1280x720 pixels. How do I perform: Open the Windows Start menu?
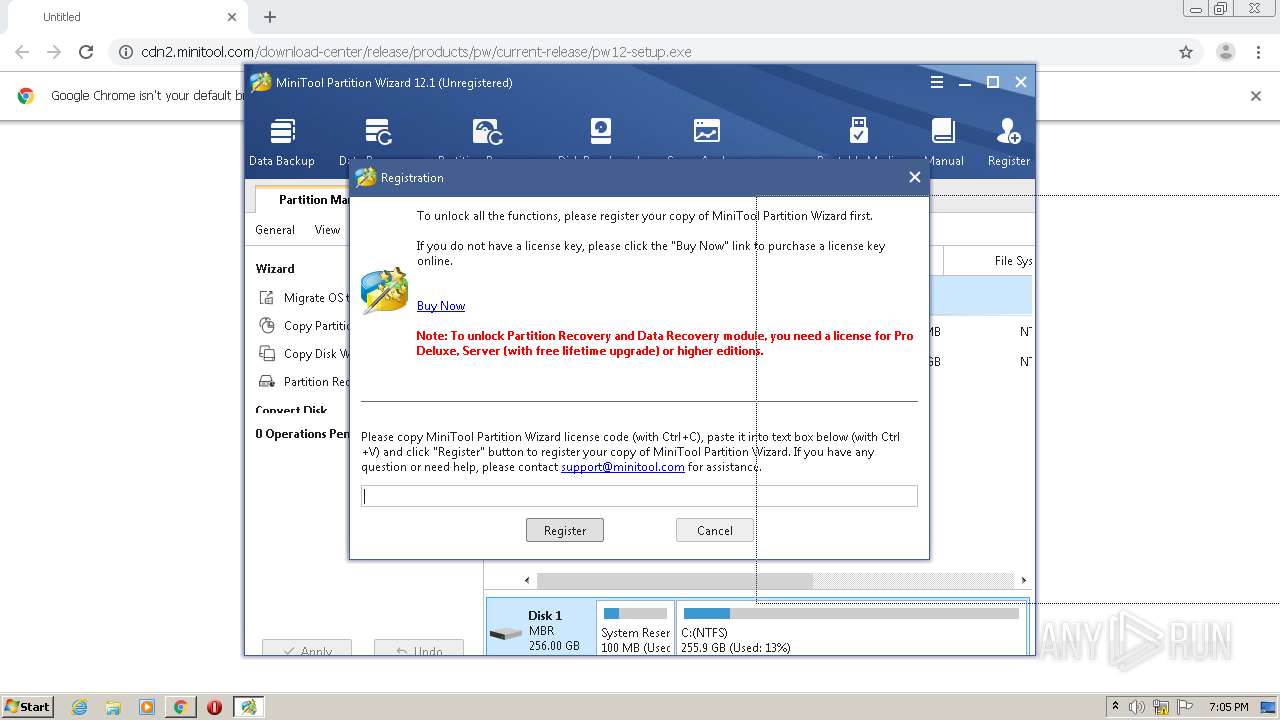pyautogui.click(x=27, y=707)
